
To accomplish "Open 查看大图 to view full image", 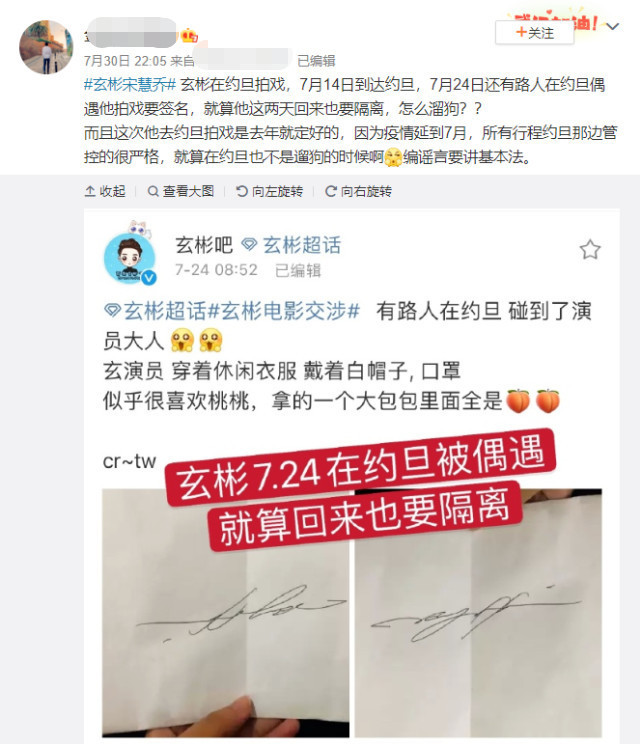I will tap(181, 191).
